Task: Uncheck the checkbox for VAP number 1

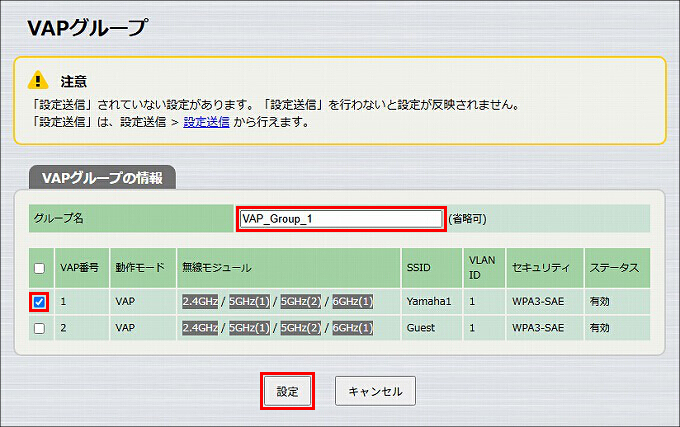Action: (x=39, y=302)
